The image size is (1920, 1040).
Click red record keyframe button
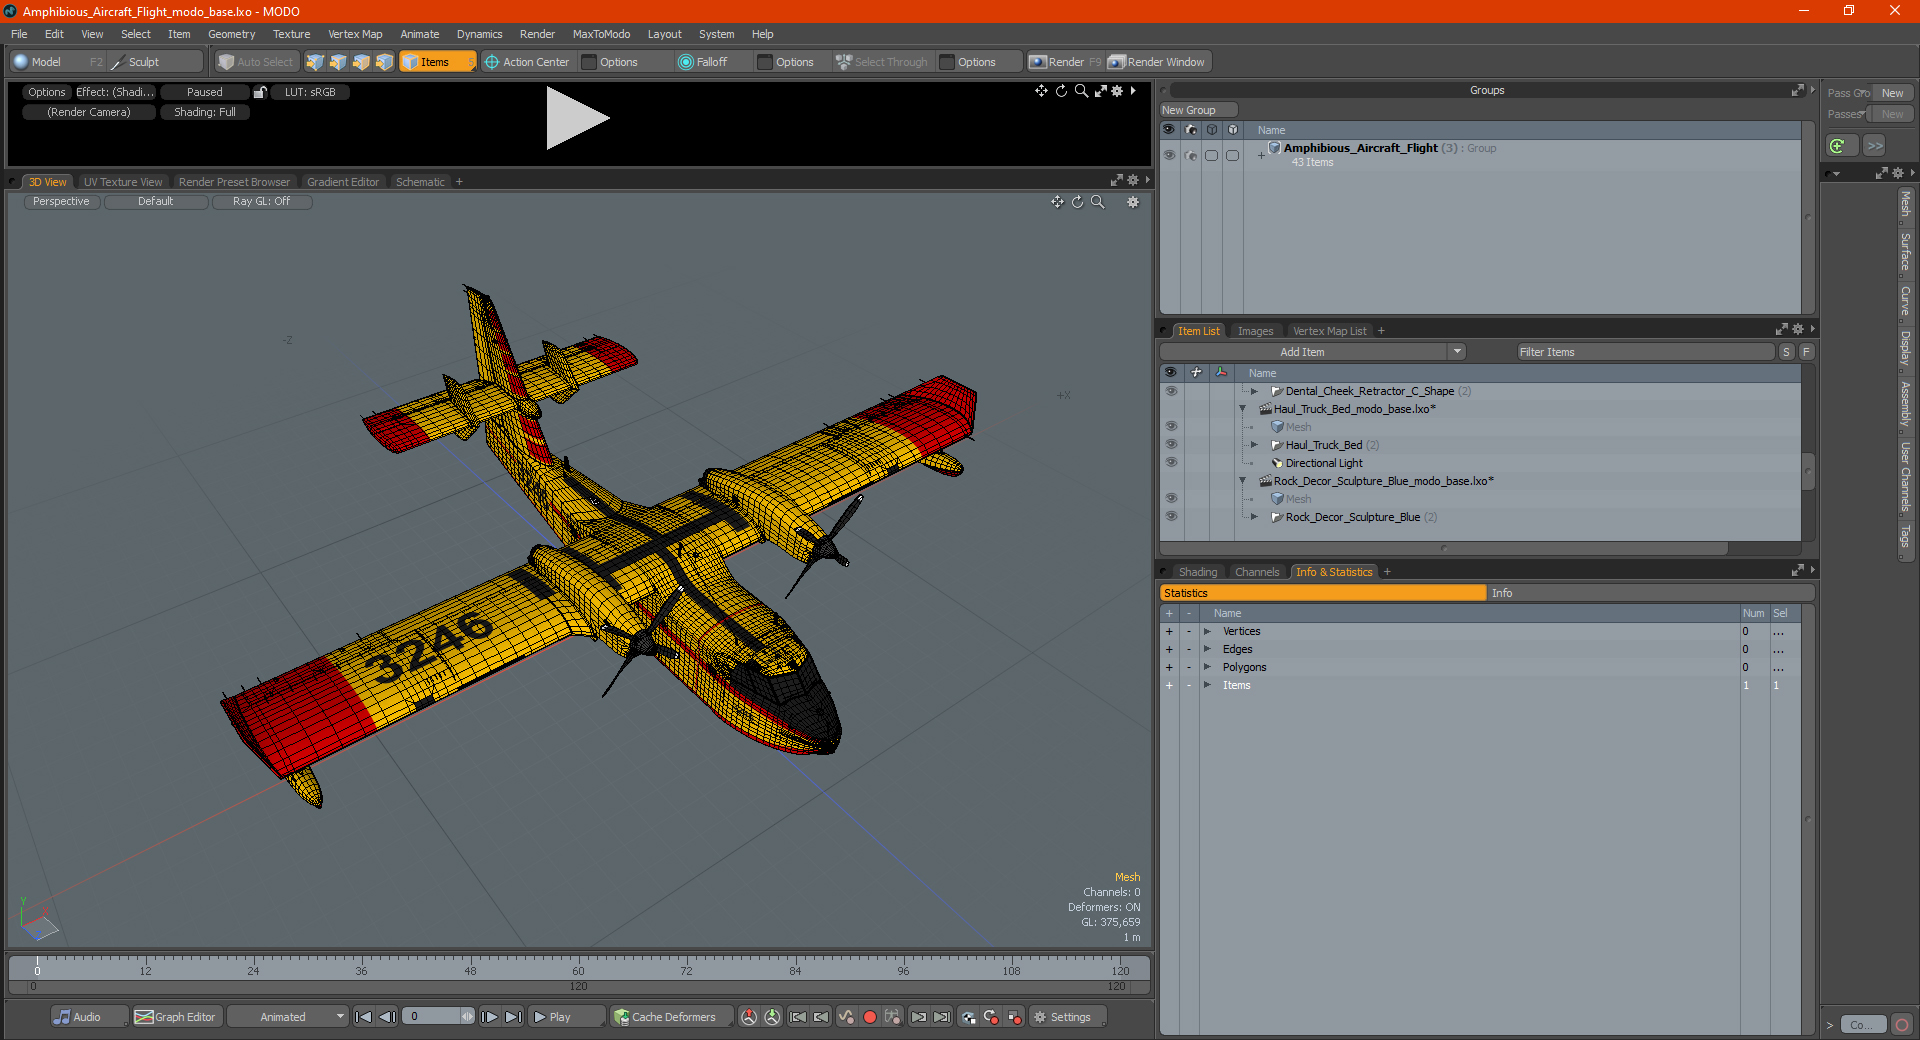(870, 1017)
